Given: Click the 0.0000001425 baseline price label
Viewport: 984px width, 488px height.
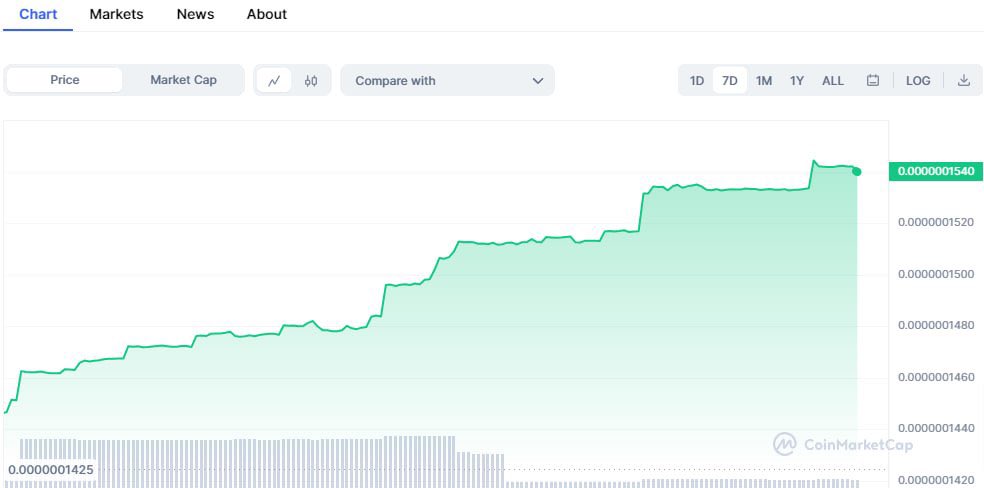Looking at the screenshot, I should click(x=51, y=469).
